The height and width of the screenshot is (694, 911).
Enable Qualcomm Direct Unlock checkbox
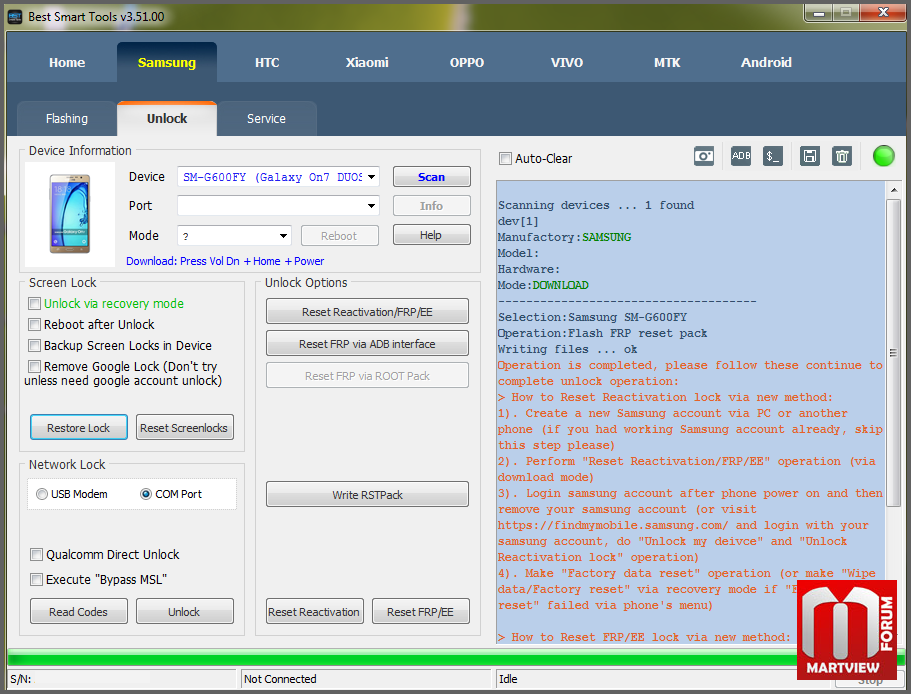coord(37,555)
